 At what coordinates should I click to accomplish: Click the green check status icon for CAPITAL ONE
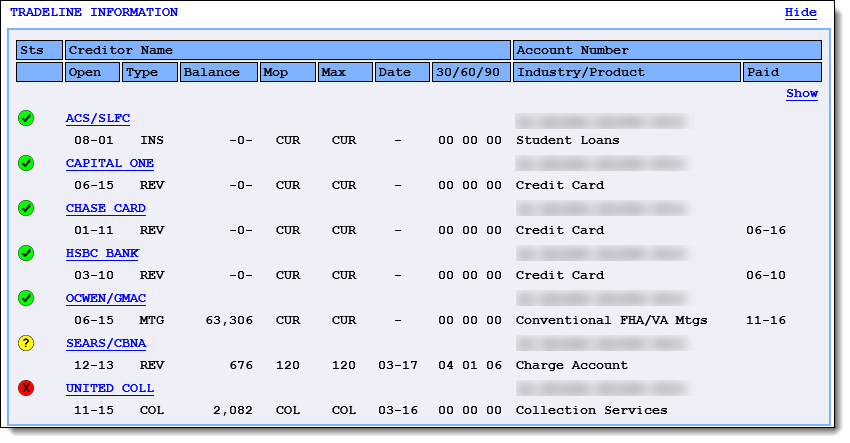coord(26,163)
